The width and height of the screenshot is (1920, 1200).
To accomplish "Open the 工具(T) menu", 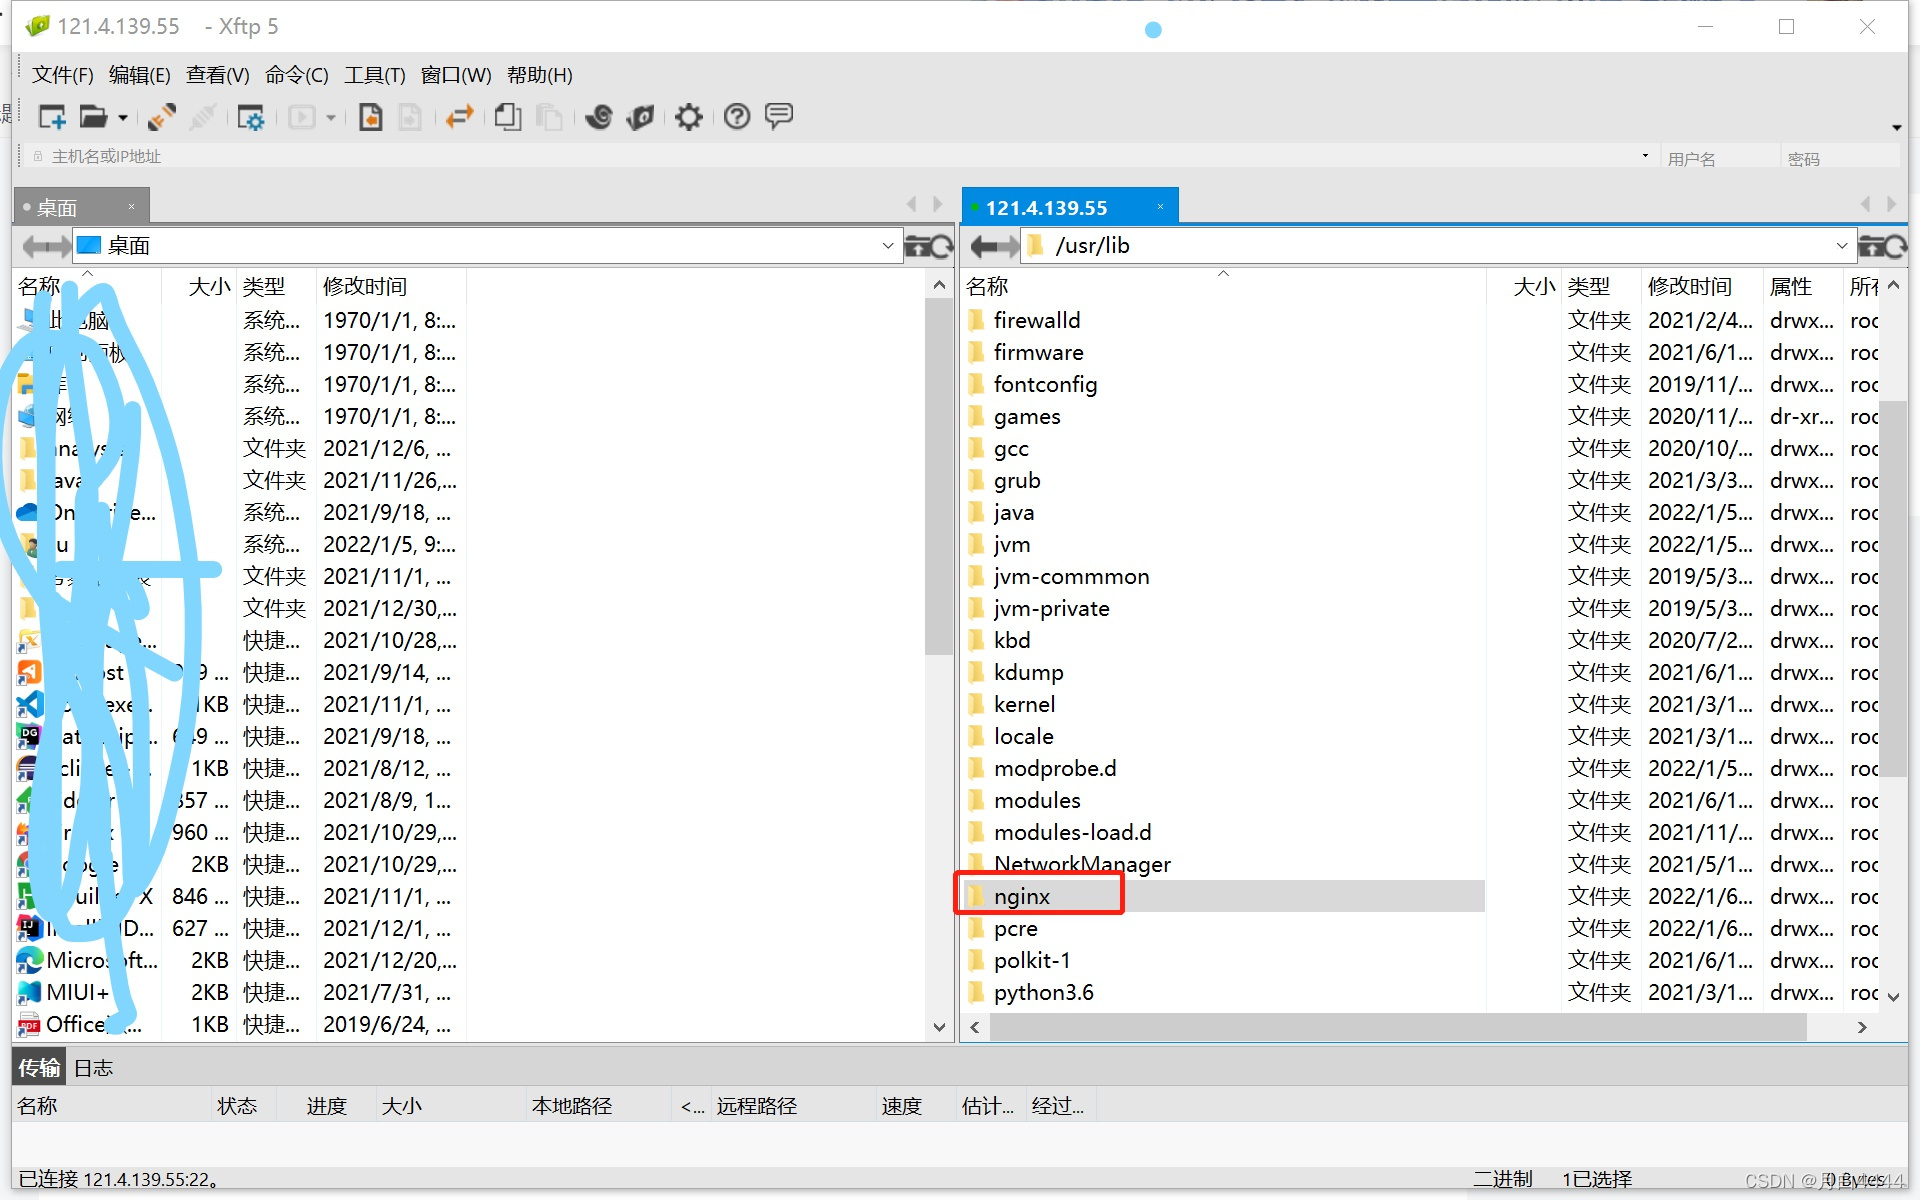I will click(374, 75).
